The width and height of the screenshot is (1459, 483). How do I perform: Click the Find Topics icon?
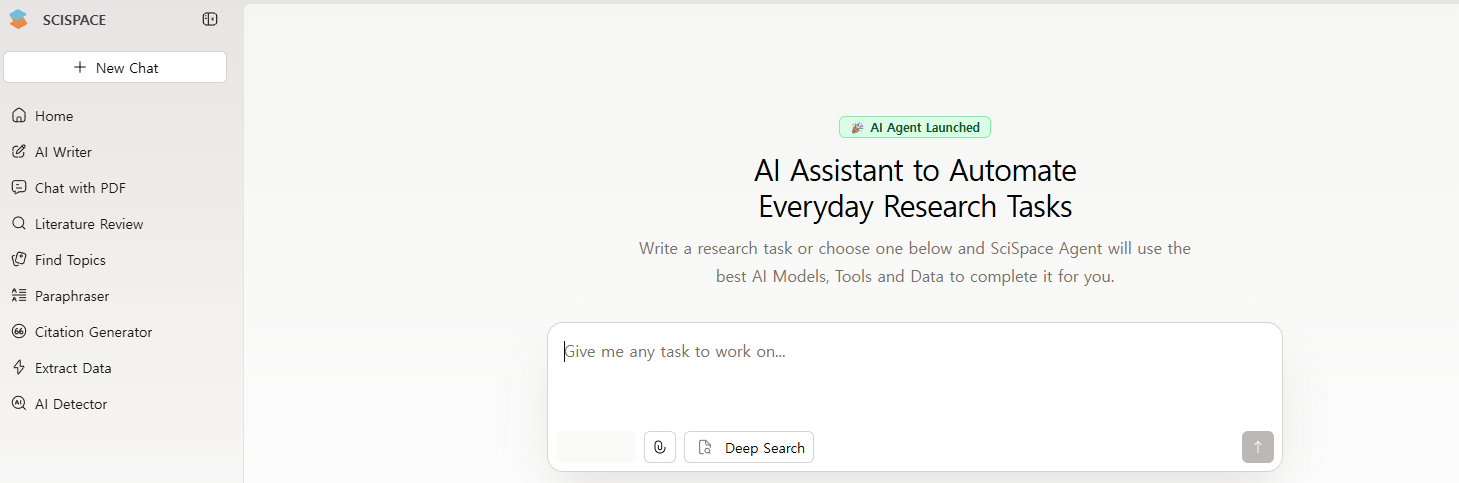[18, 260]
